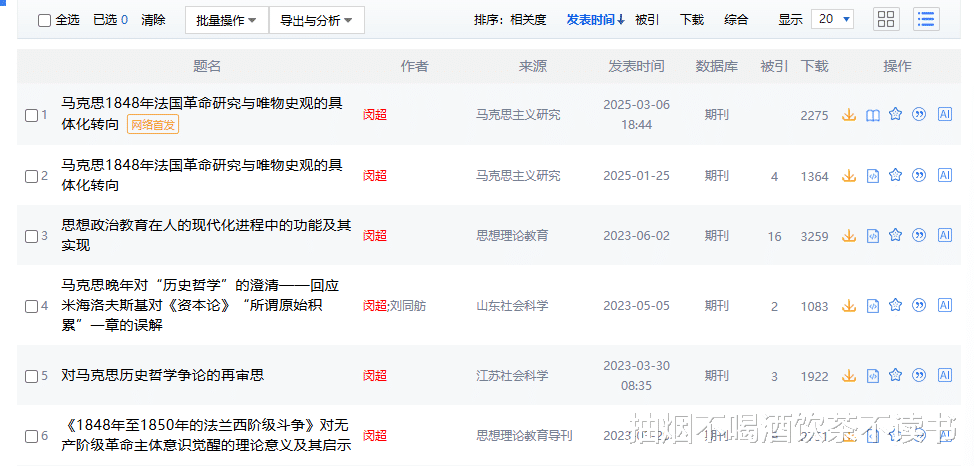This screenshot has width=974, height=466.
Task: Open source journal 山东社会科学
Action: tap(512, 306)
